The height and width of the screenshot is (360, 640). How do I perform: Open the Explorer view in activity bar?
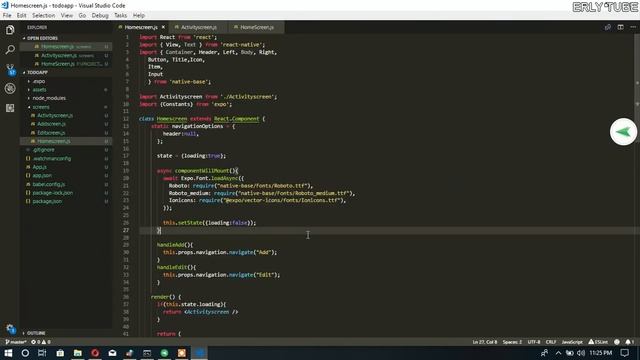pyautogui.click(x=10, y=30)
